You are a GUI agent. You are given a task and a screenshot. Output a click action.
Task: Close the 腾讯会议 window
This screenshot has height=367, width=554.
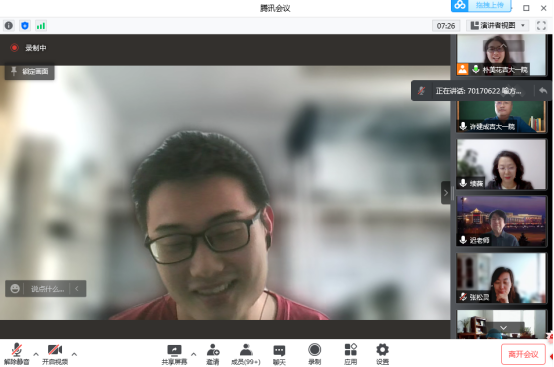tap(543, 8)
